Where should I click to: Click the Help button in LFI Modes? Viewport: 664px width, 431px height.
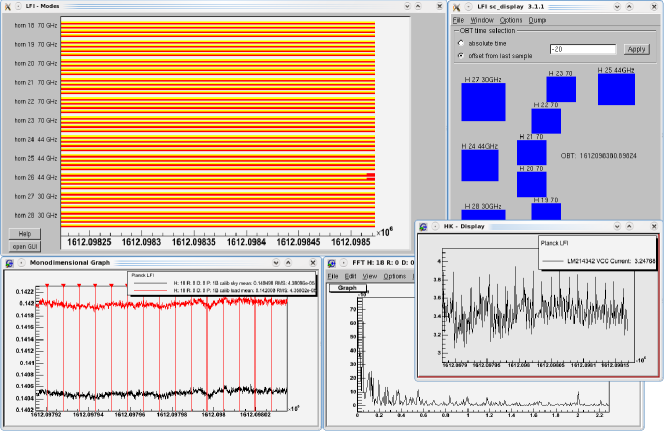pyautogui.click(x=25, y=233)
